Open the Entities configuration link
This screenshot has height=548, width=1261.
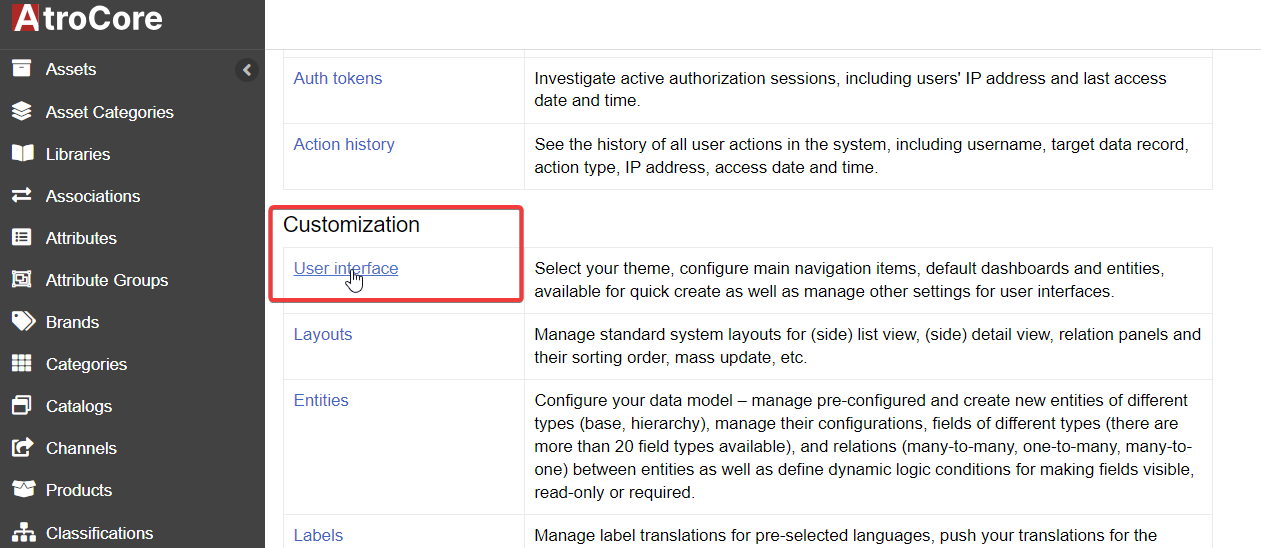point(320,400)
